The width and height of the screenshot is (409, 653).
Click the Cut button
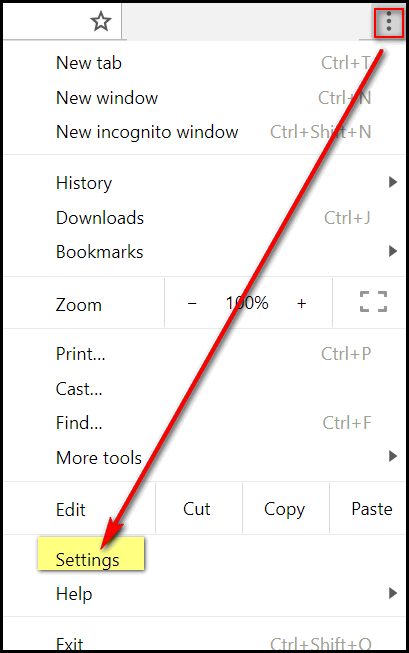click(199, 509)
